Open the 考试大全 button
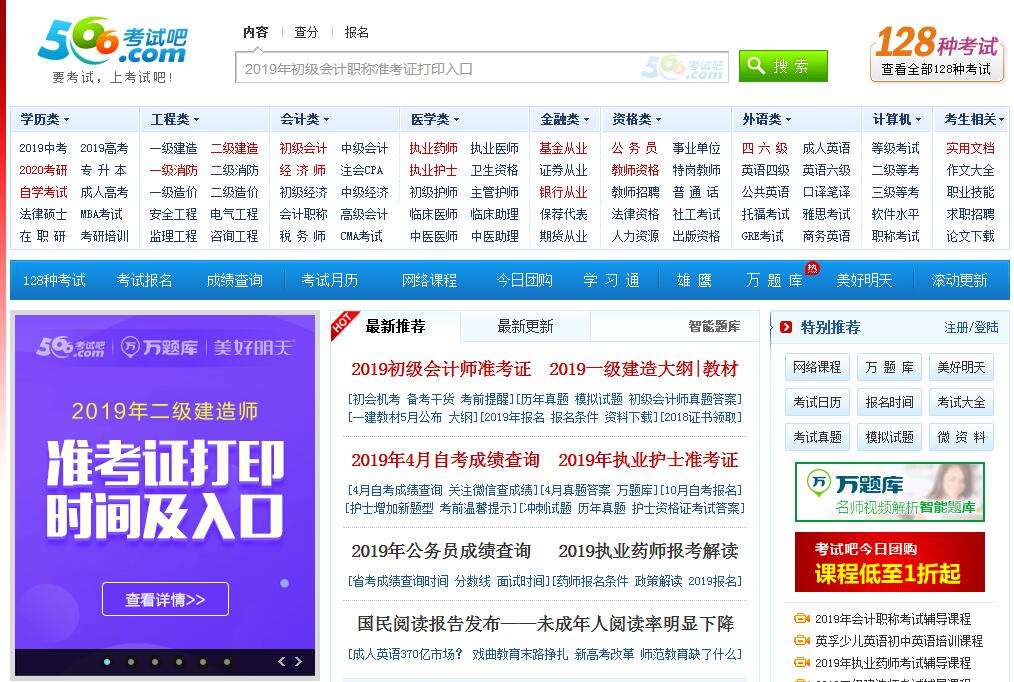1014x682 pixels. [x=962, y=402]
